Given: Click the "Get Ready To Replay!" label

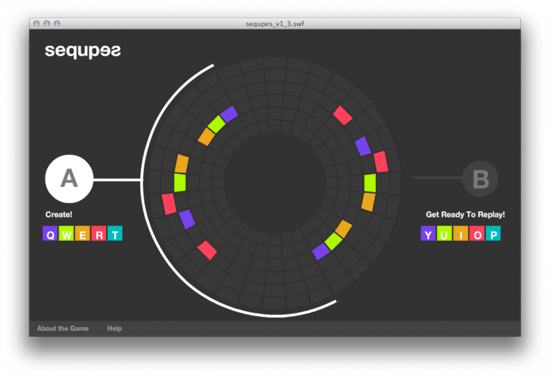Looking at the screenshot, I should click(x=465, y=214).
